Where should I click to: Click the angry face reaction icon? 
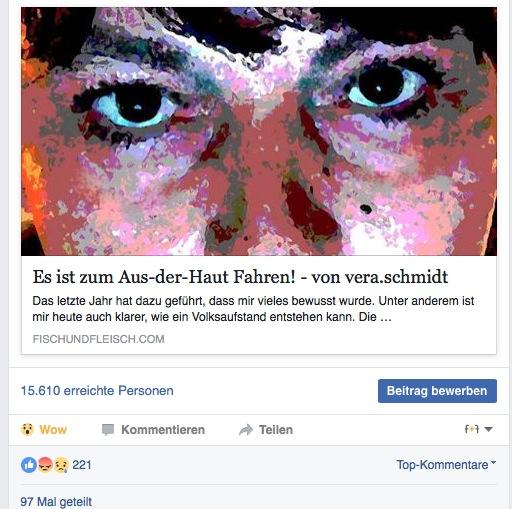point(45,465)
